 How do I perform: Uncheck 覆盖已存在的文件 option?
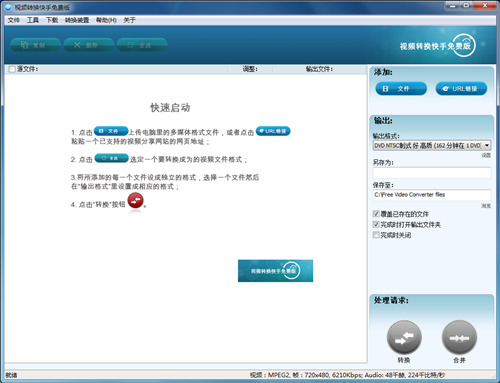(376, 214)
